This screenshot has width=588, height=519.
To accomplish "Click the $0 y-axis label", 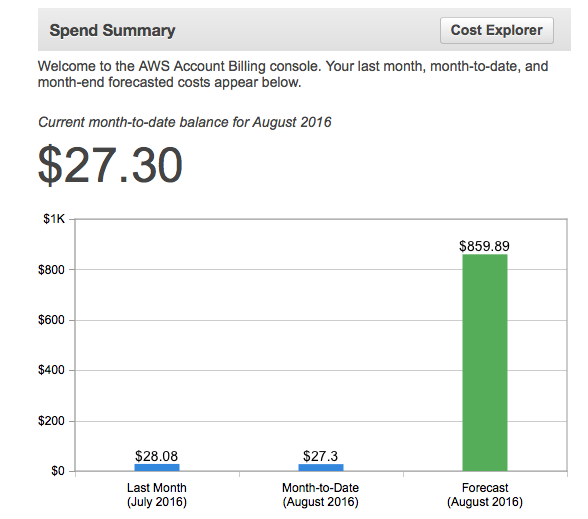I will click(x=58, y=471).
